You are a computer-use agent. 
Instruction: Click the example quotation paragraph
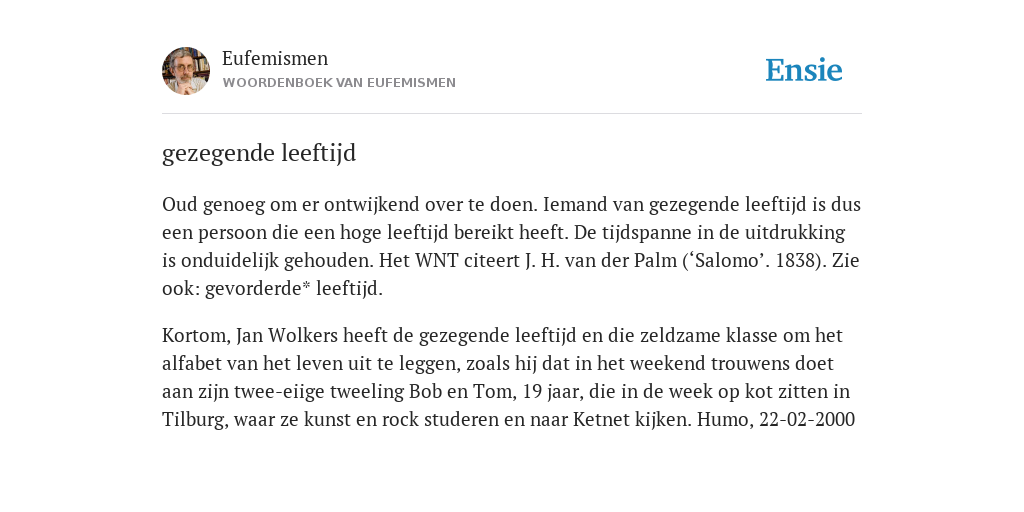click(509, 377)
